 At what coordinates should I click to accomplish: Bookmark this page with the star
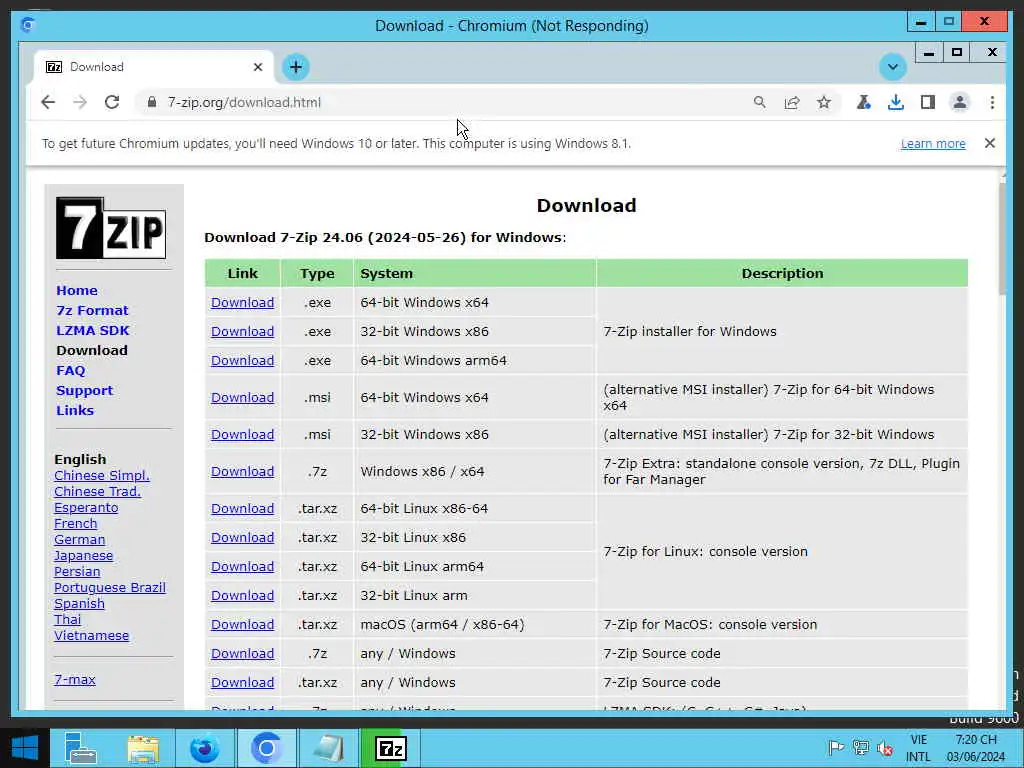coord(824,103)
